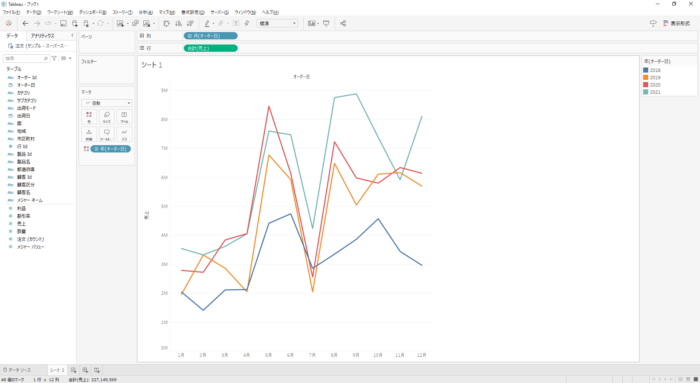700x383 pixels.
Task: Click the undo back arrow in toolbar
Action: click(25, 23)
